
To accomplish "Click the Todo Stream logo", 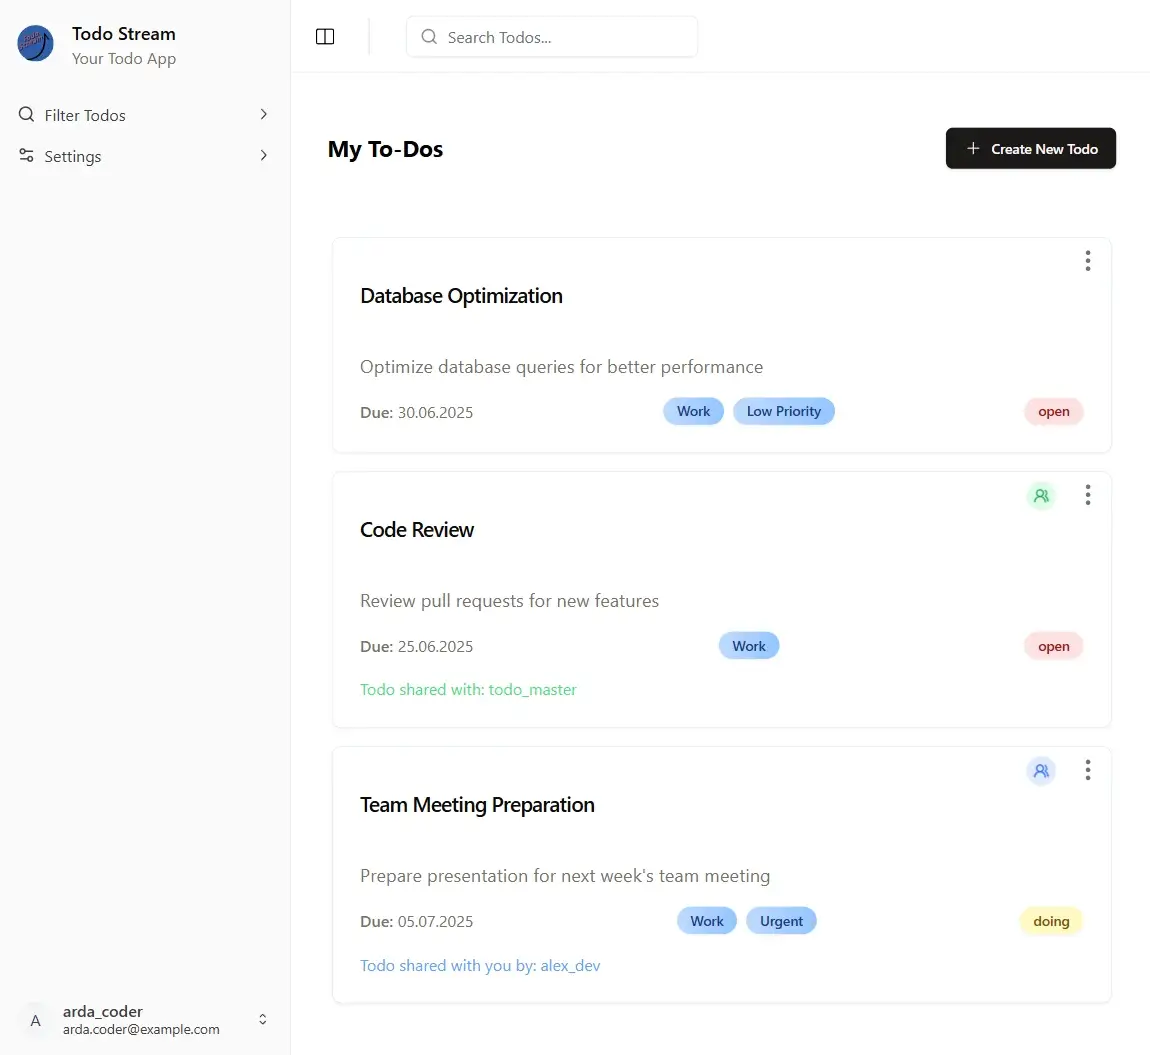I will click(36, 44).
